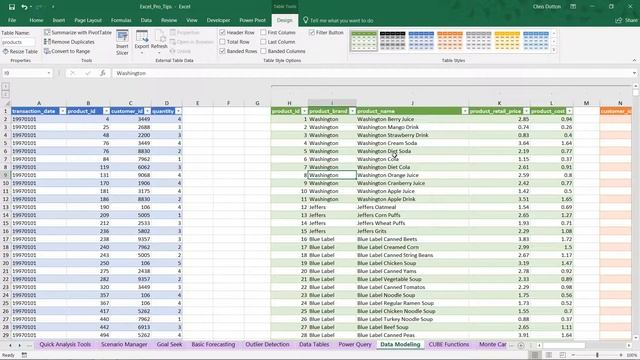Click the previous sheet tab arrow

pos(10,345)
